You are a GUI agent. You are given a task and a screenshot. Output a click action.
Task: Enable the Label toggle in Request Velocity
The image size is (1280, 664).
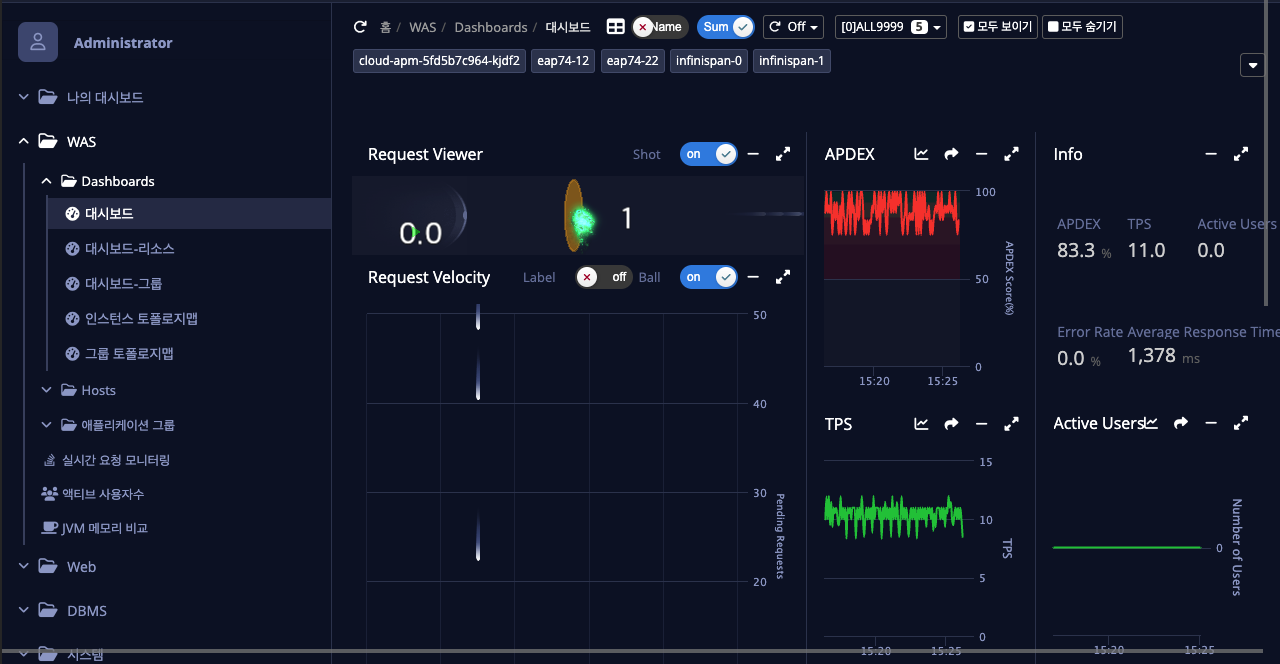604,277
